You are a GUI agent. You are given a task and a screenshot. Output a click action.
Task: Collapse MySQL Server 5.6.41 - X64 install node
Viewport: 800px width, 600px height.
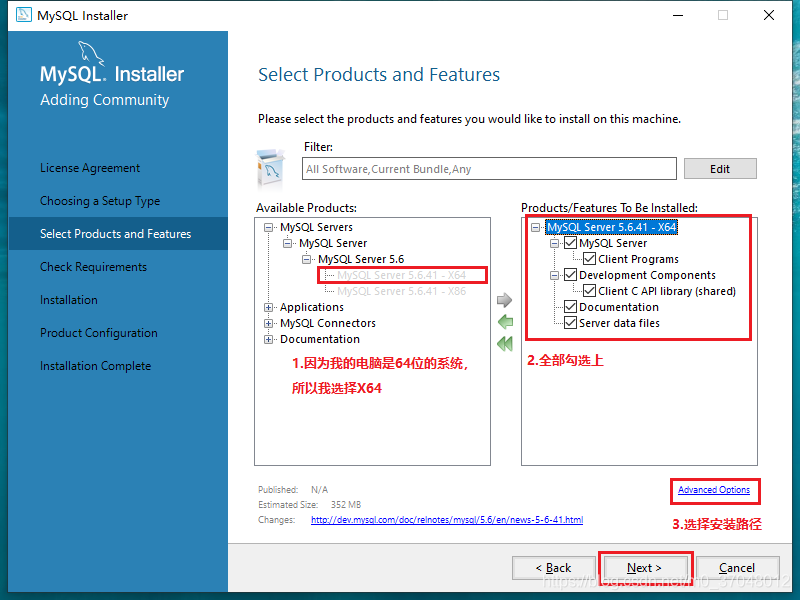coord(535,228)
